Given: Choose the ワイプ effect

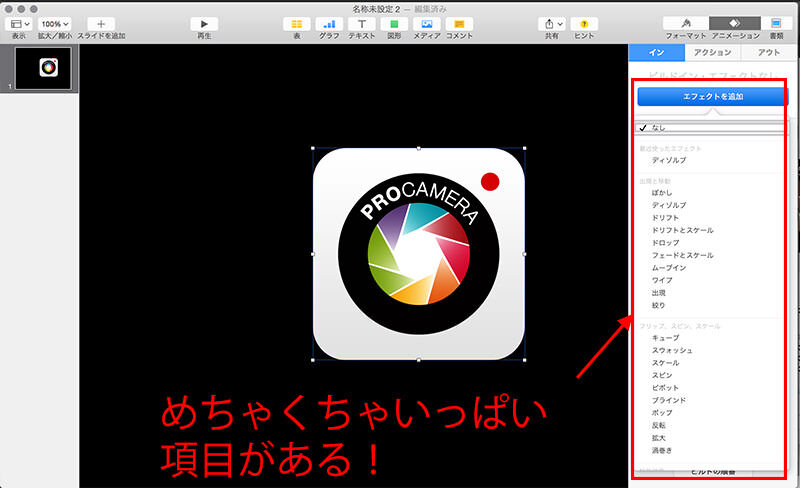Looking at the screenshot, I should [x=662, y=280].
